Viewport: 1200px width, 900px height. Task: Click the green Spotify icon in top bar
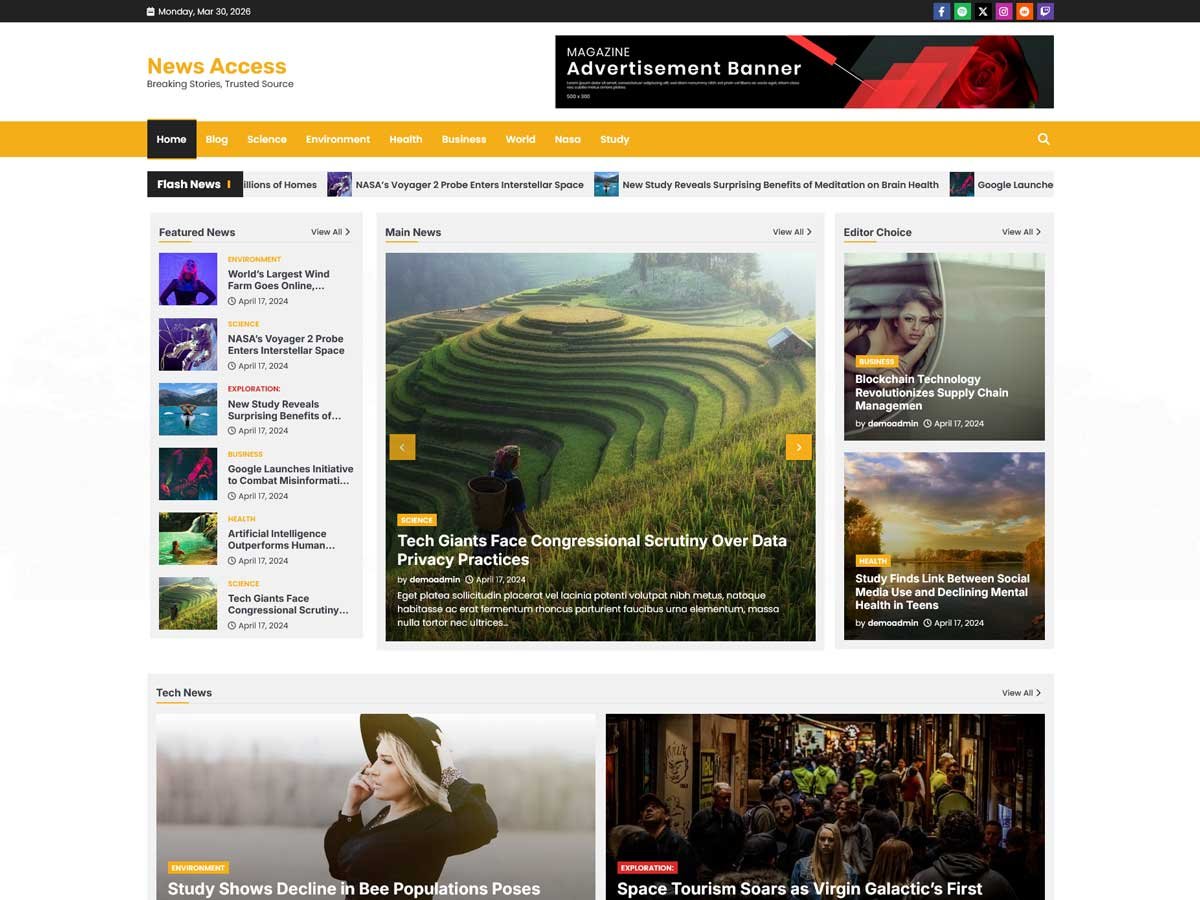point(962,12)
